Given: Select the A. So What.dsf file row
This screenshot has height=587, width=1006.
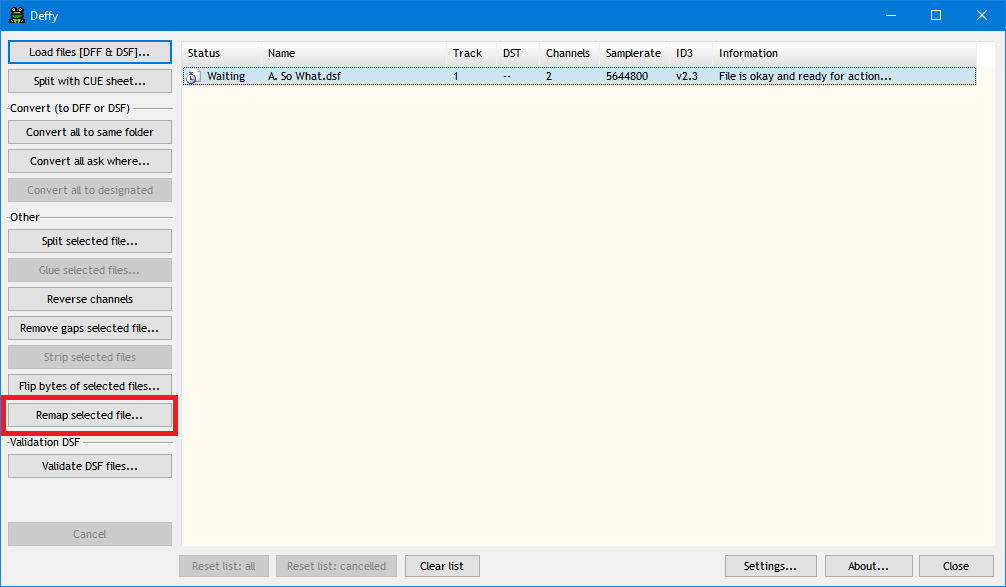Looking at the screenshot, I should (x=304, y=76).
